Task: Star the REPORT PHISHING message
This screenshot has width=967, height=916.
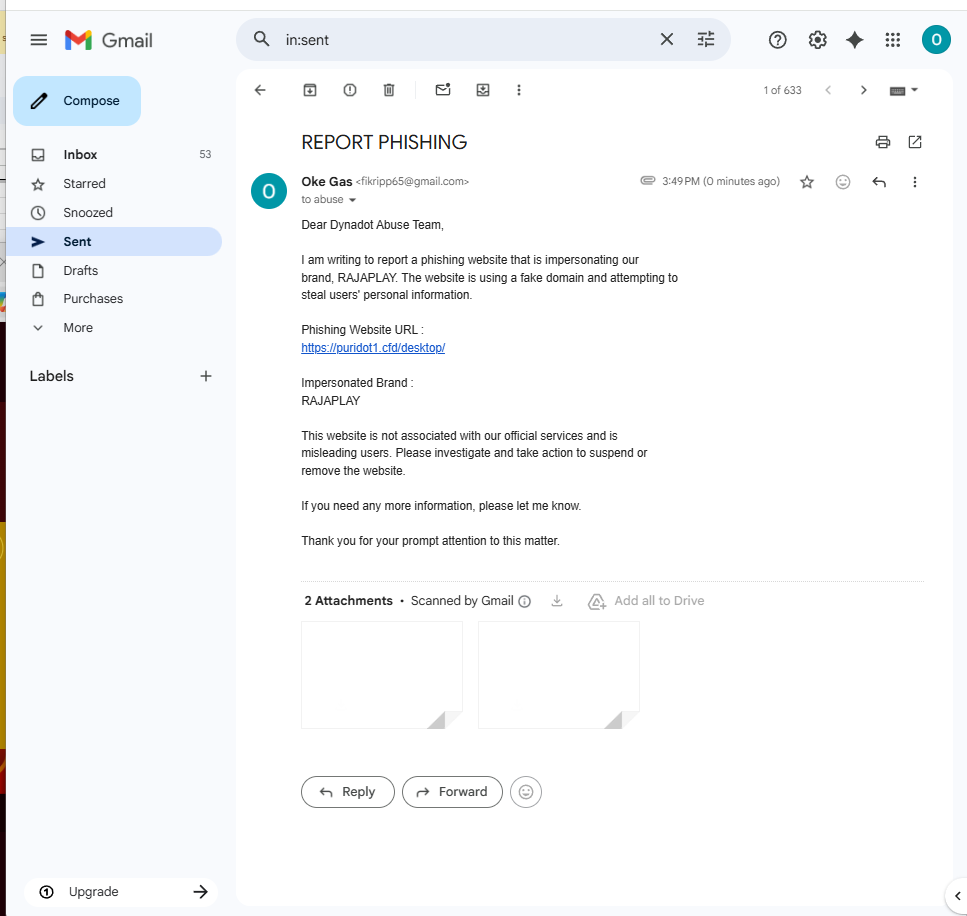Action: [807, 182]
